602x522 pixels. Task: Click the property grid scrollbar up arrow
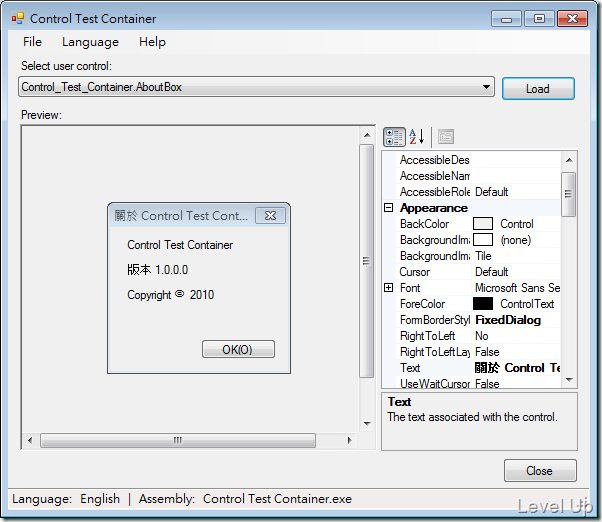pos(569,160)
